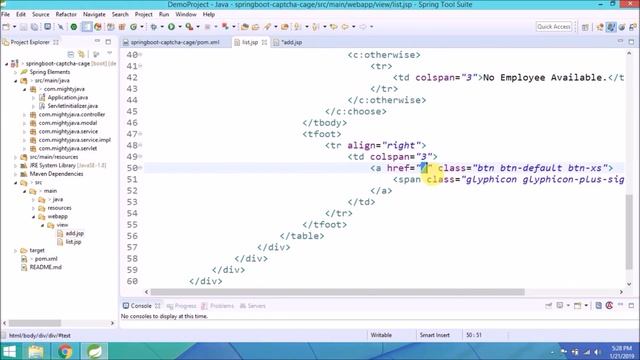The image size is (640, 360).
Task: Open Chrome from the Windows taskbar
Action: (64, 351)
